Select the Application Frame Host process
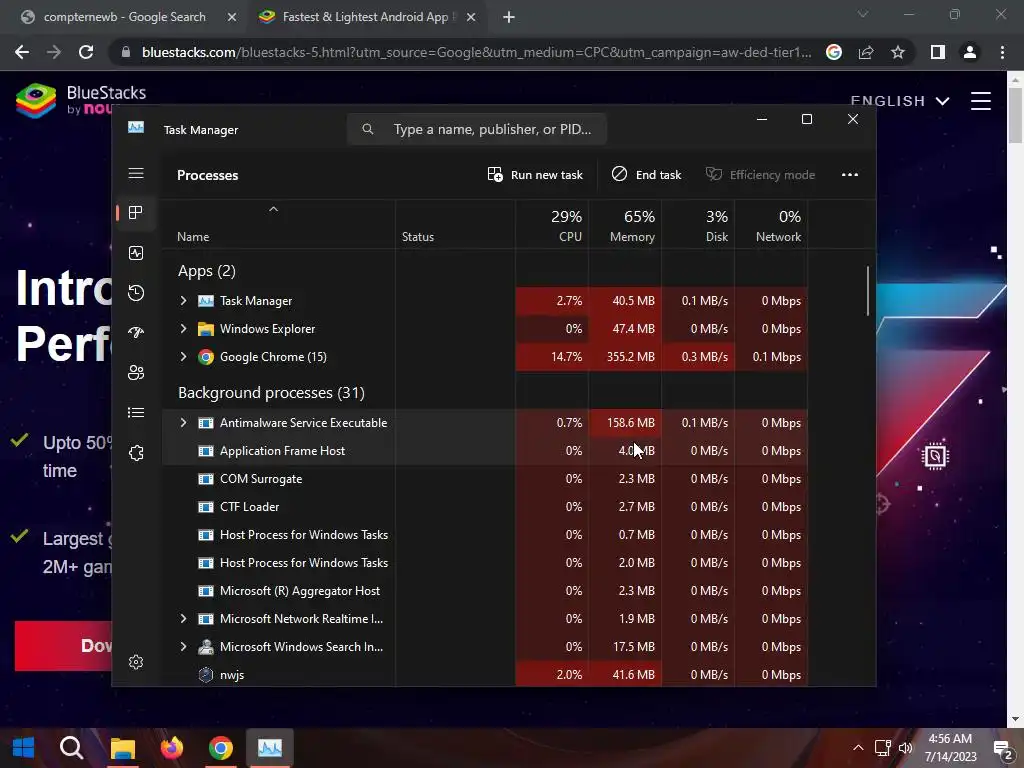 click(485, 451)
